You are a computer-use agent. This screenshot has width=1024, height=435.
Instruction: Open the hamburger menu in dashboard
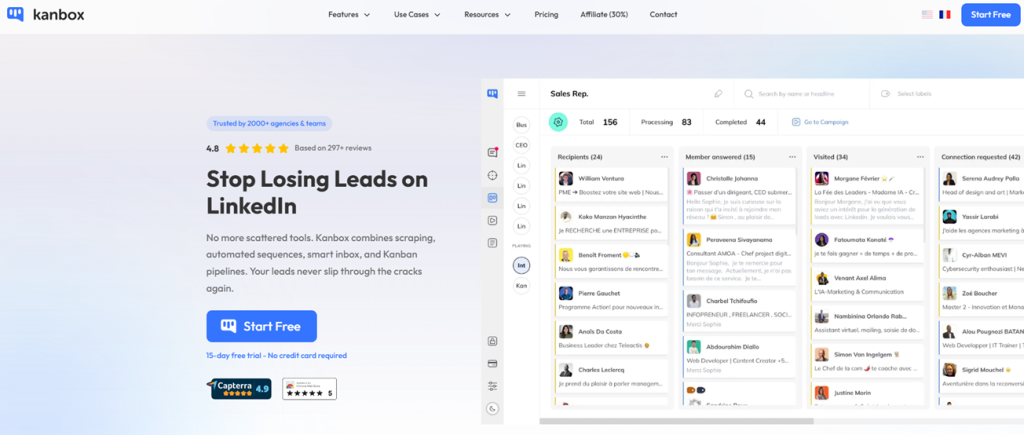[x=521, y=94]
